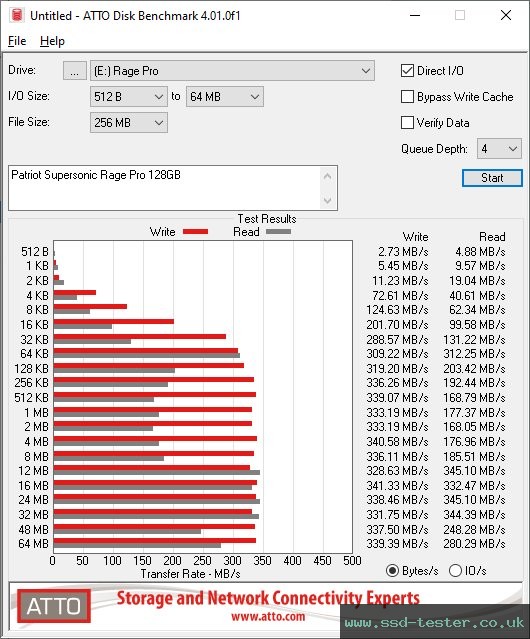The height and width of the screenshot is (639, 530).
Task: Click the 339.39 MB/s write value
Action: tap(397, 544)
